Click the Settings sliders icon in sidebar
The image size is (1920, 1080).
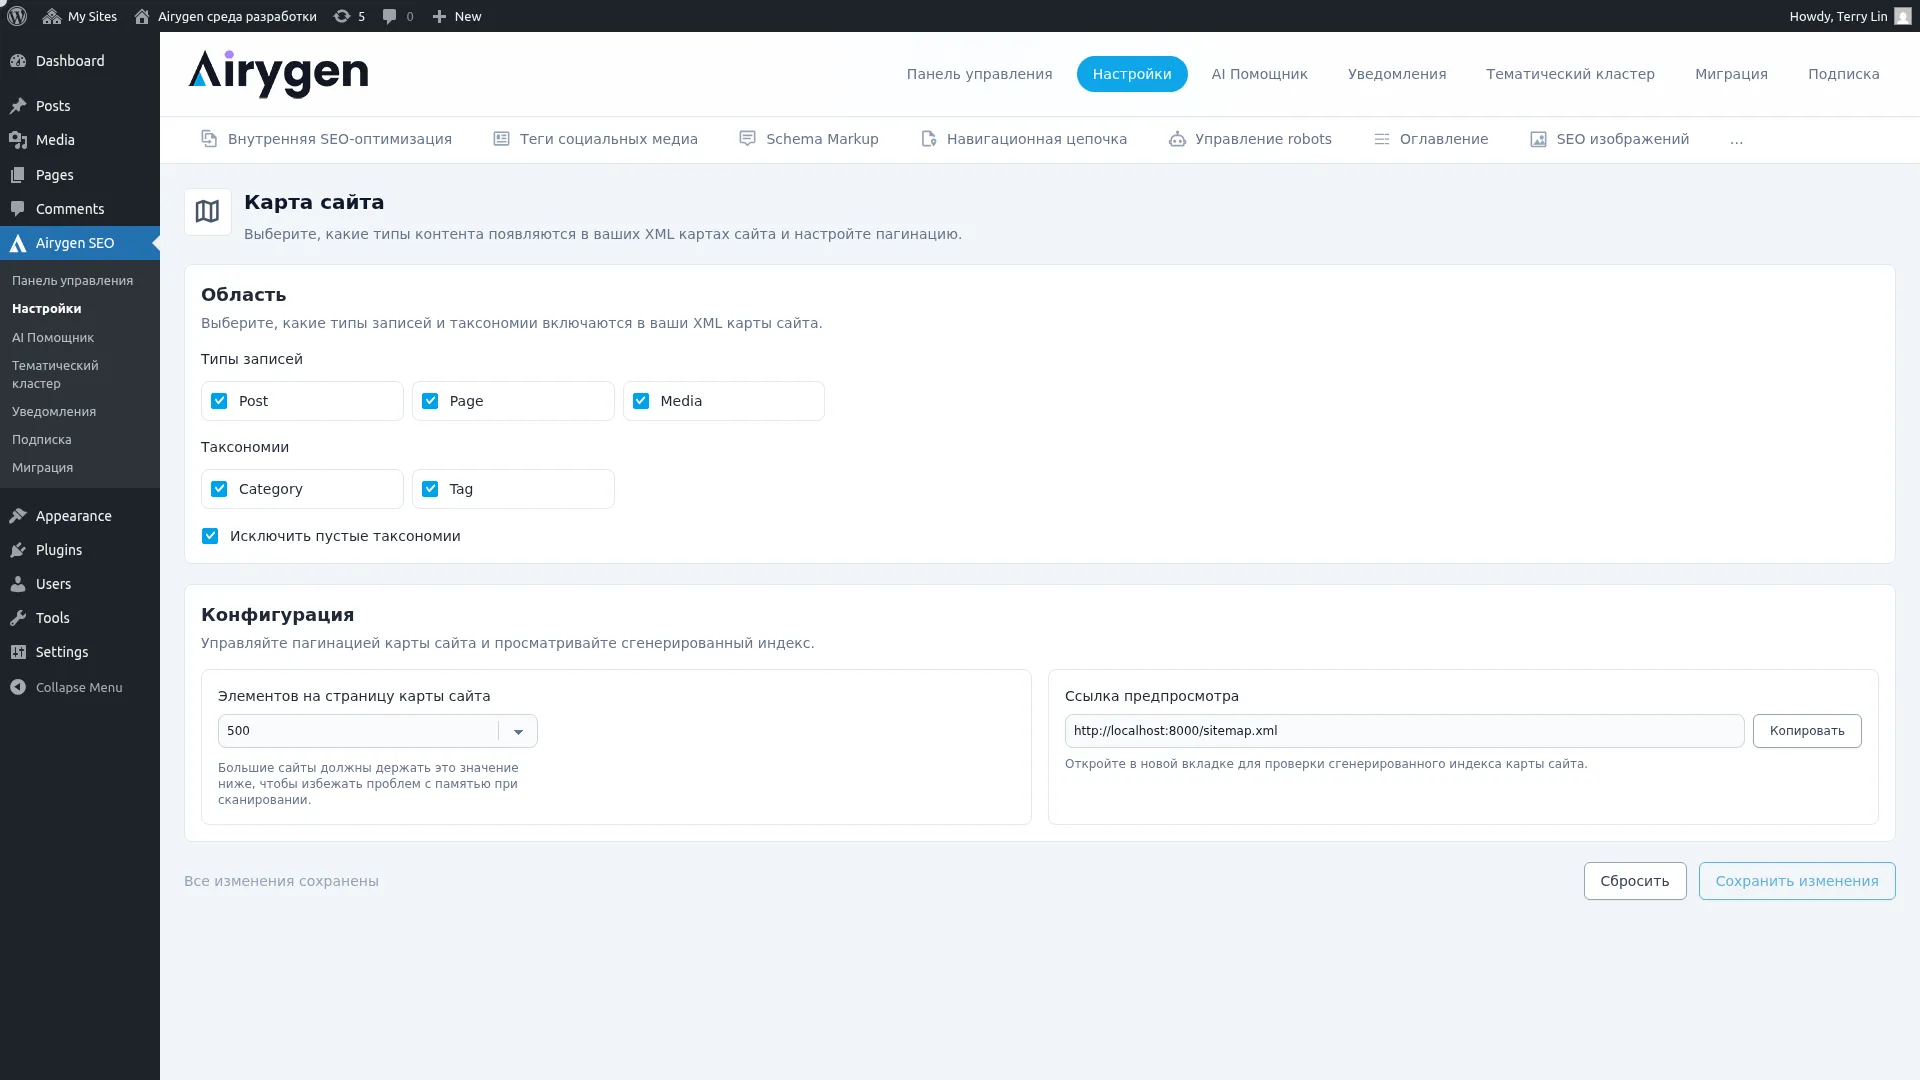(18, 652)
